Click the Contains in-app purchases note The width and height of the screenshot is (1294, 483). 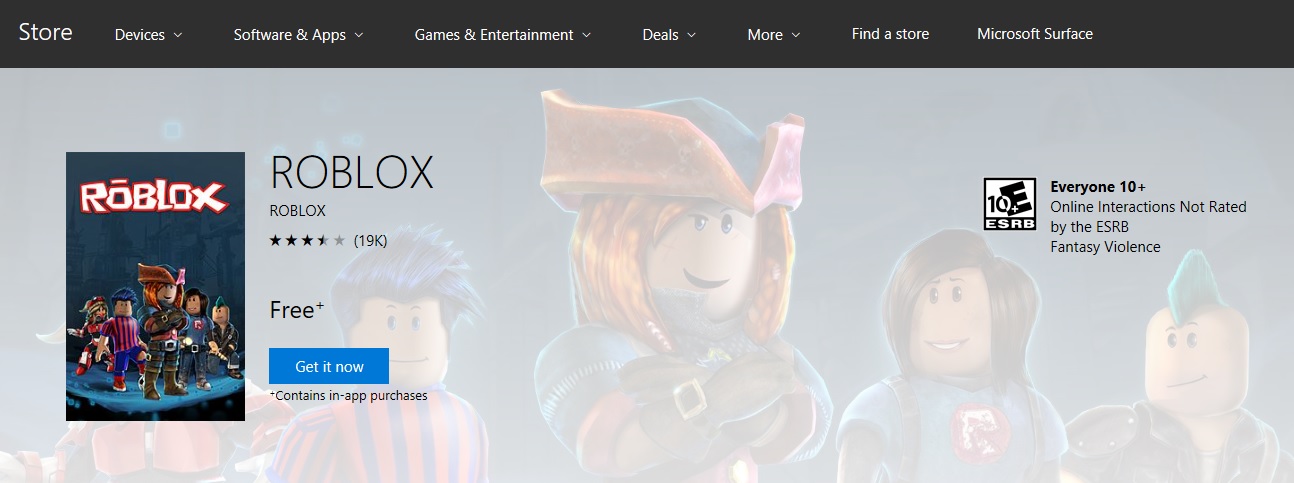coord(349,396)
